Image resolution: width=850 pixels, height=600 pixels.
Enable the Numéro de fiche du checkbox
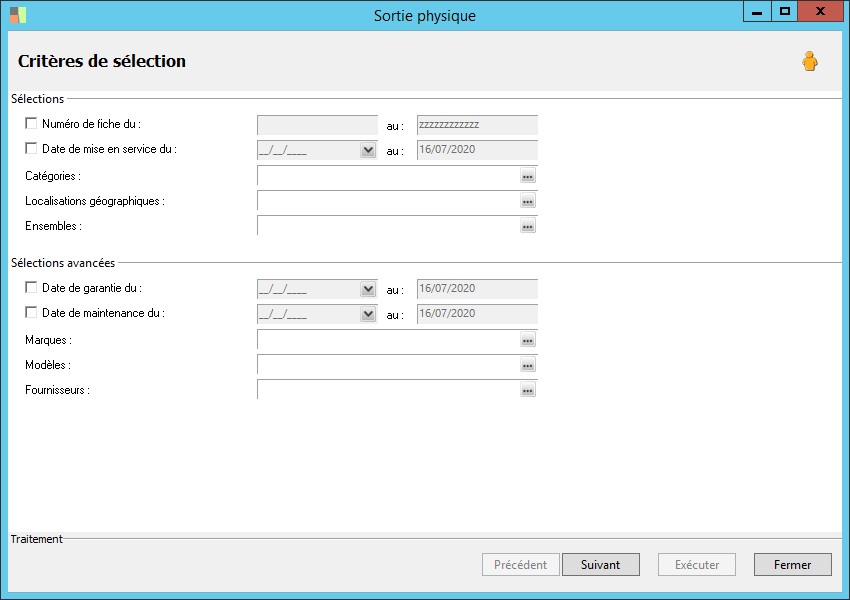click(31, 124)
